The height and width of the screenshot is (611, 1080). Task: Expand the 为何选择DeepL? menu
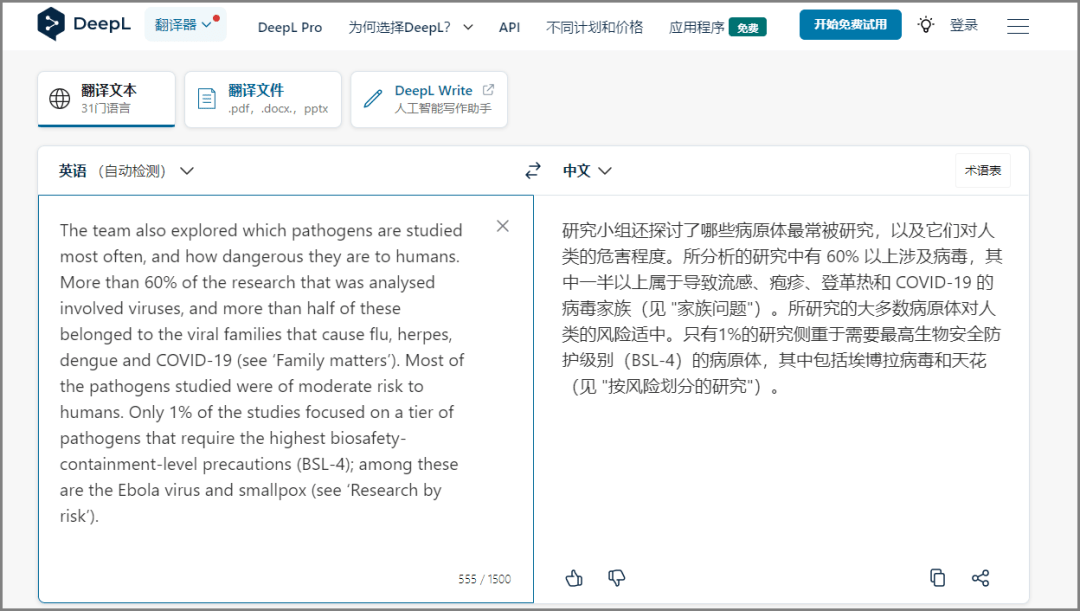tap(411, 27)
